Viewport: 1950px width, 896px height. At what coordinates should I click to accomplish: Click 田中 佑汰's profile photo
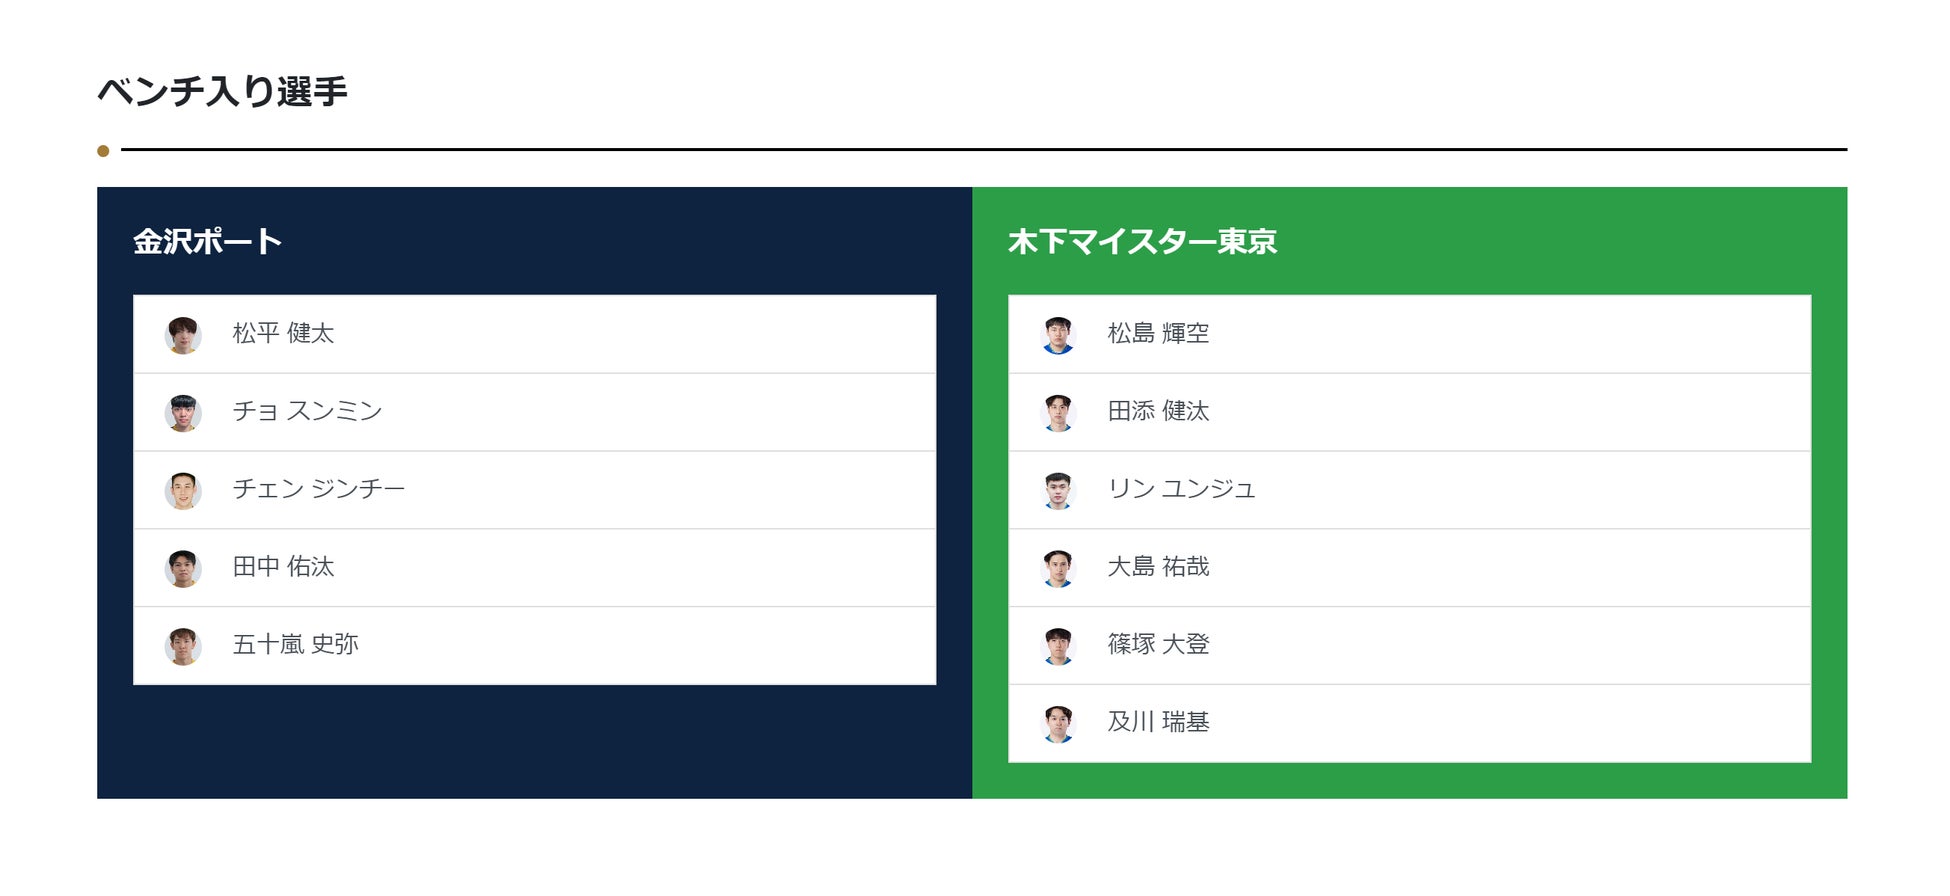(x=184, y=567)
